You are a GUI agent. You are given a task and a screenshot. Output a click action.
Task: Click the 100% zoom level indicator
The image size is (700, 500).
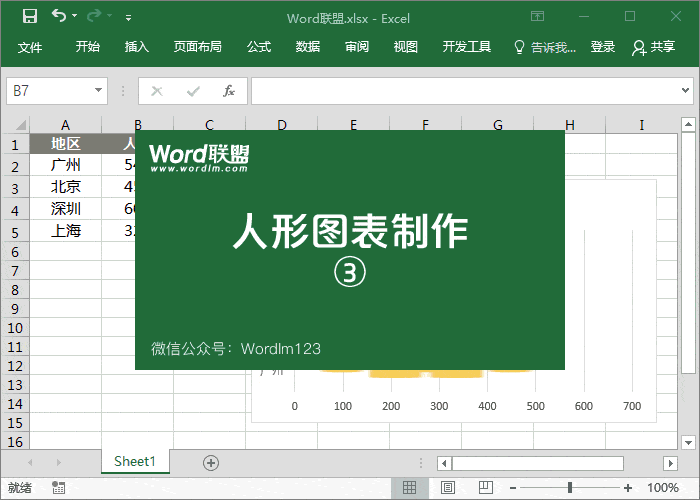663,488
